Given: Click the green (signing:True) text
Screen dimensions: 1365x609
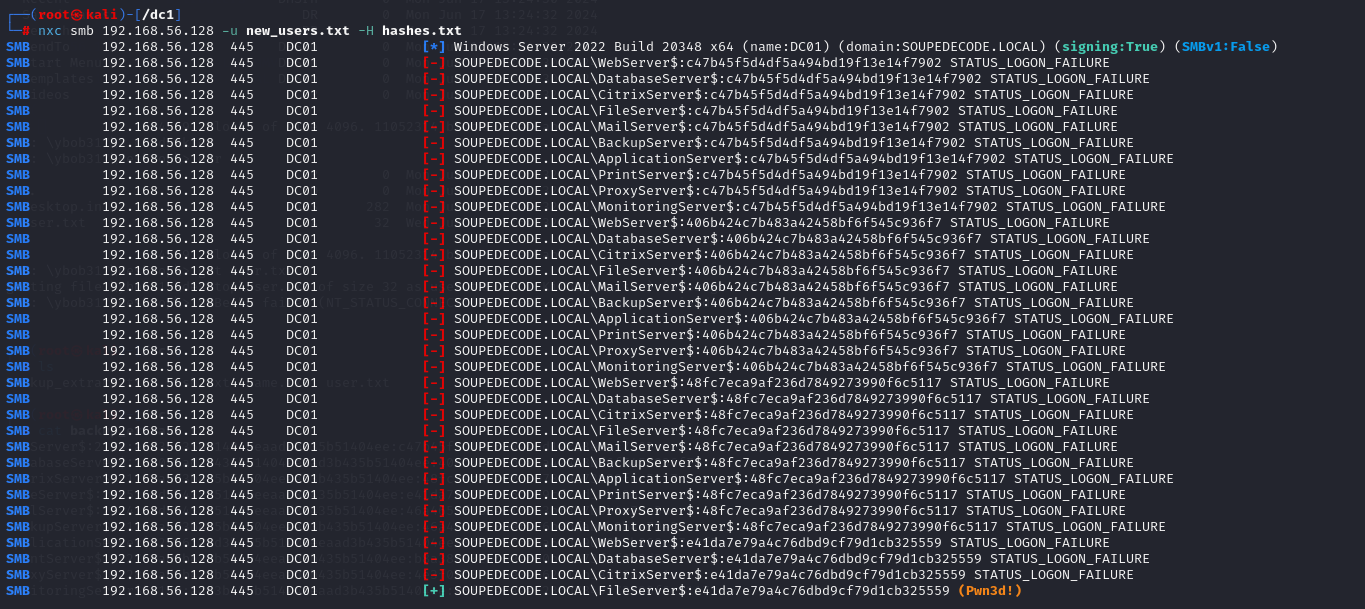Looking at the screenshot, I should [x=1110, y=47].
